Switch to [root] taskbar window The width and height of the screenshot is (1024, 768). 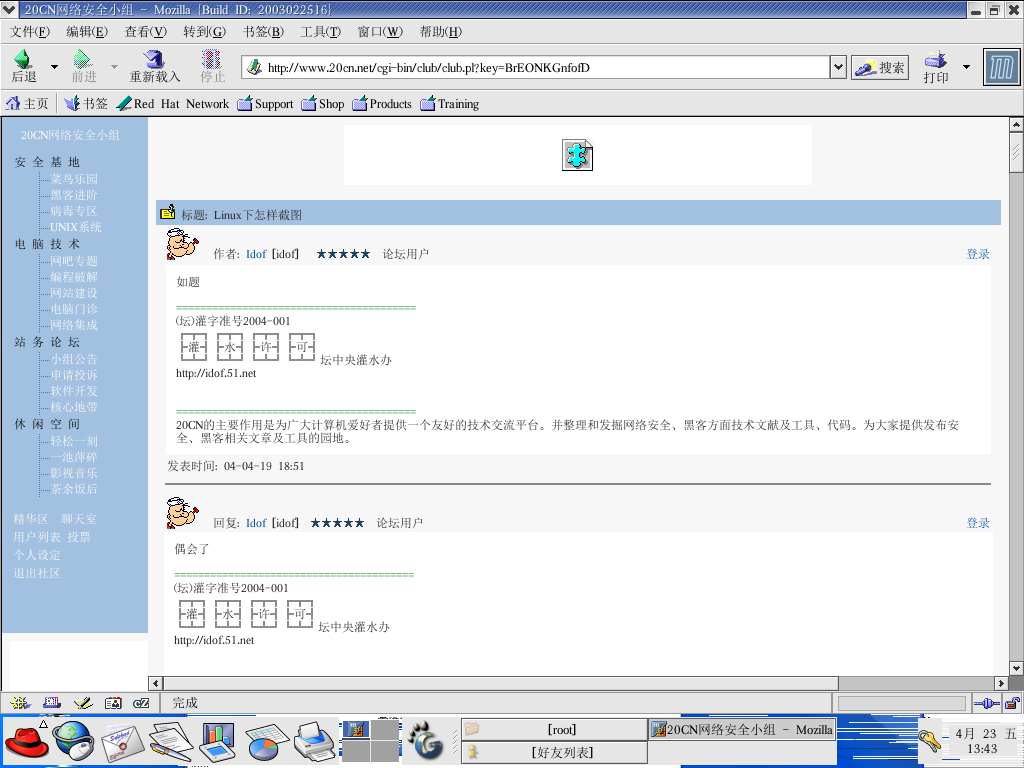(x=554, y=729)
